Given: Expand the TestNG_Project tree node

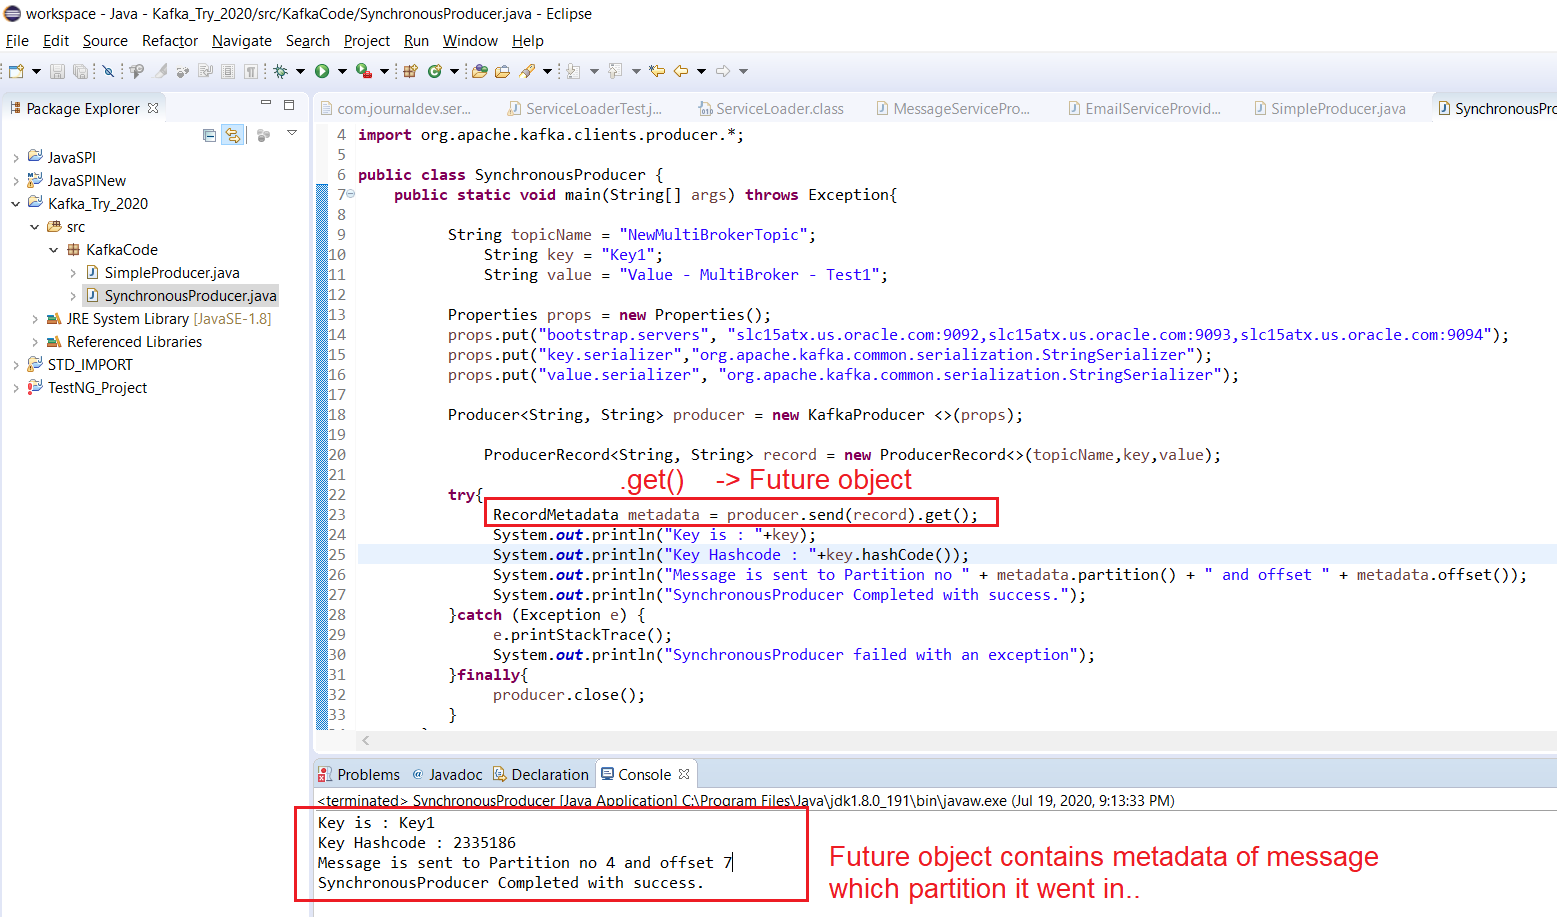Looking at the screenshot, I should (x=16, y=388).
